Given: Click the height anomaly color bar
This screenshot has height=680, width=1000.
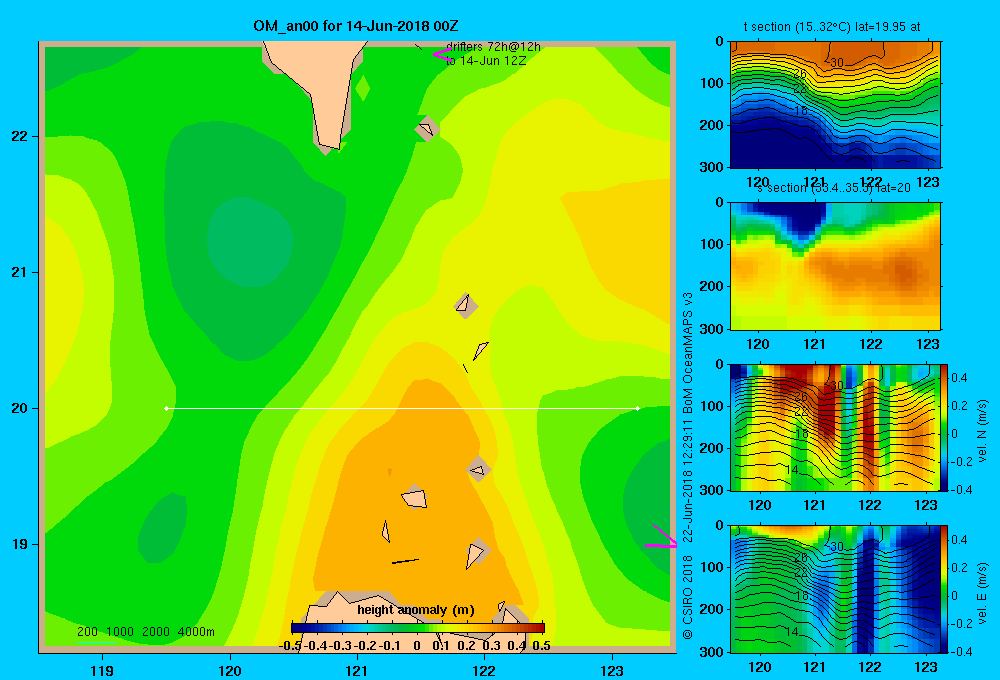Looking at the screenshot, I should (418, 628).
